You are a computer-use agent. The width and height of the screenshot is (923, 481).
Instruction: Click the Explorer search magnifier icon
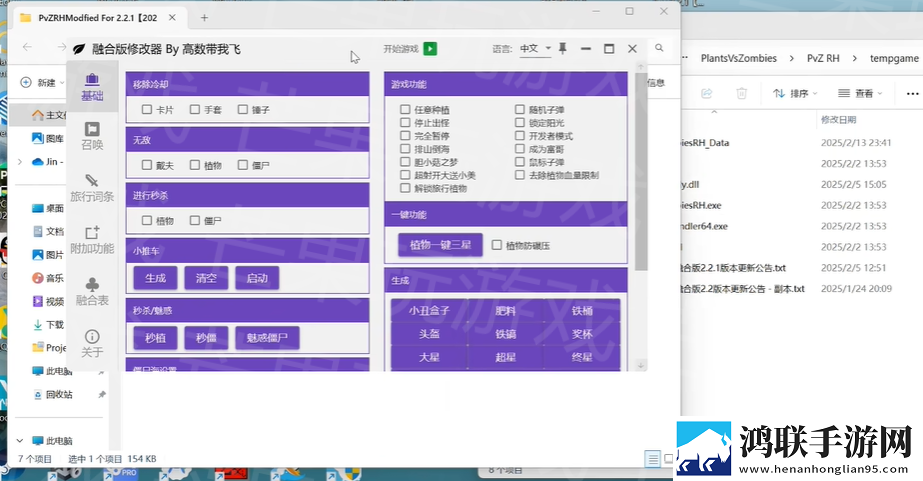(659, 48)
